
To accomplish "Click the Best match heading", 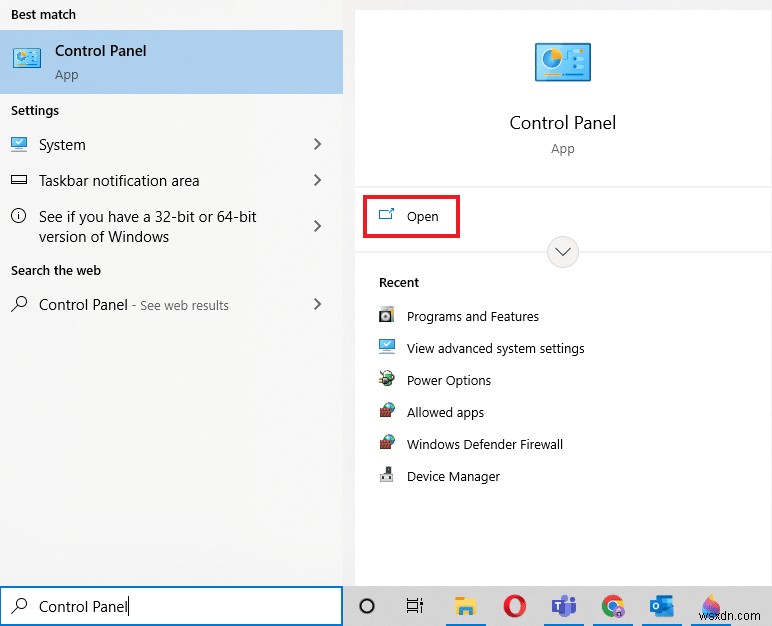I will coord(43,15).
